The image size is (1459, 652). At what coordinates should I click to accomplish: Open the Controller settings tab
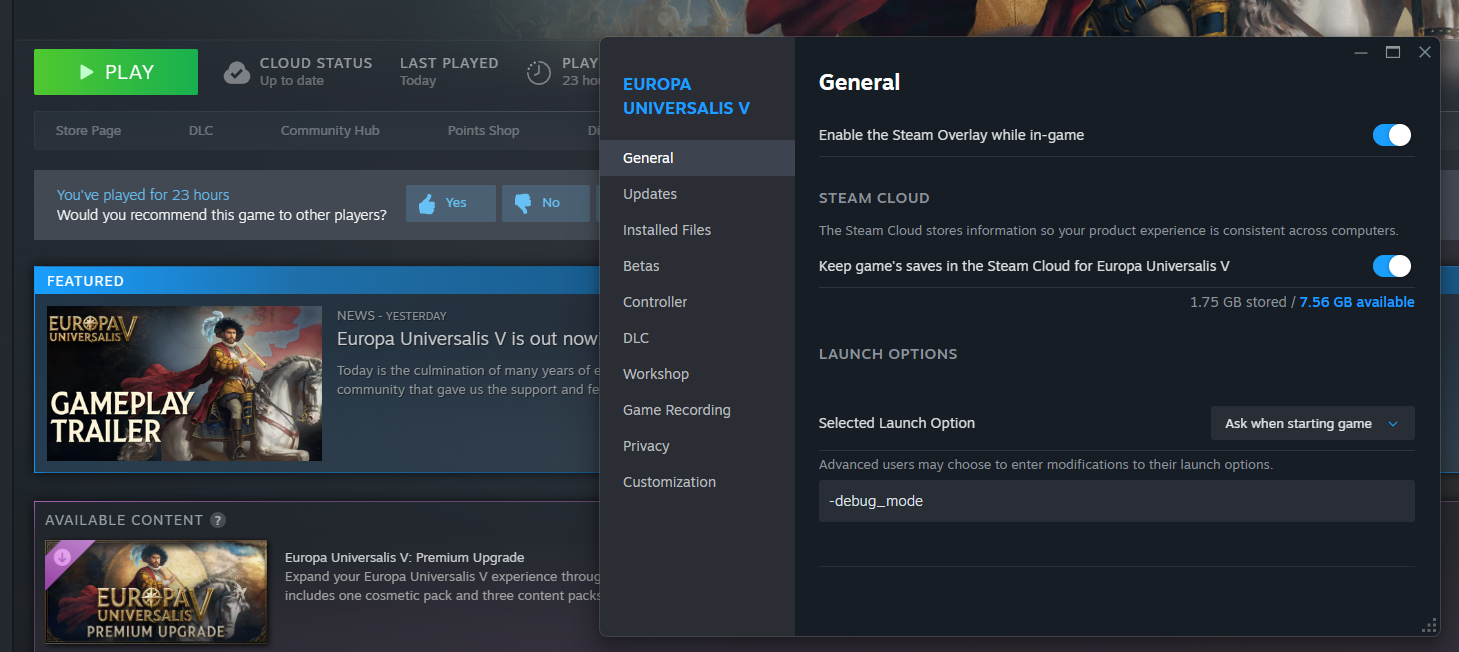697,302
